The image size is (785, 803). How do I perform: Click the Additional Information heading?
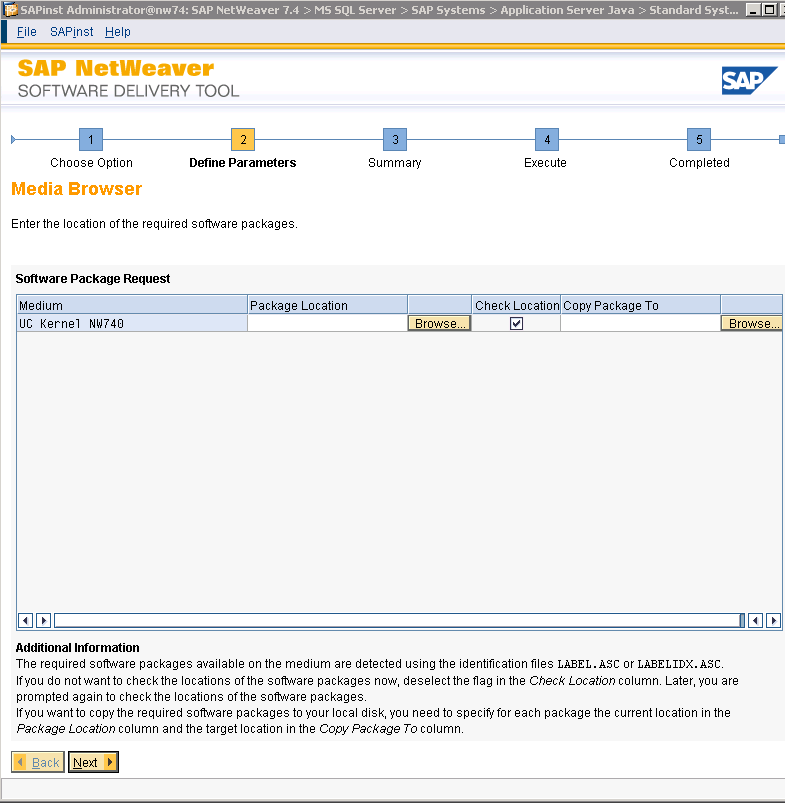coord(77,647)
